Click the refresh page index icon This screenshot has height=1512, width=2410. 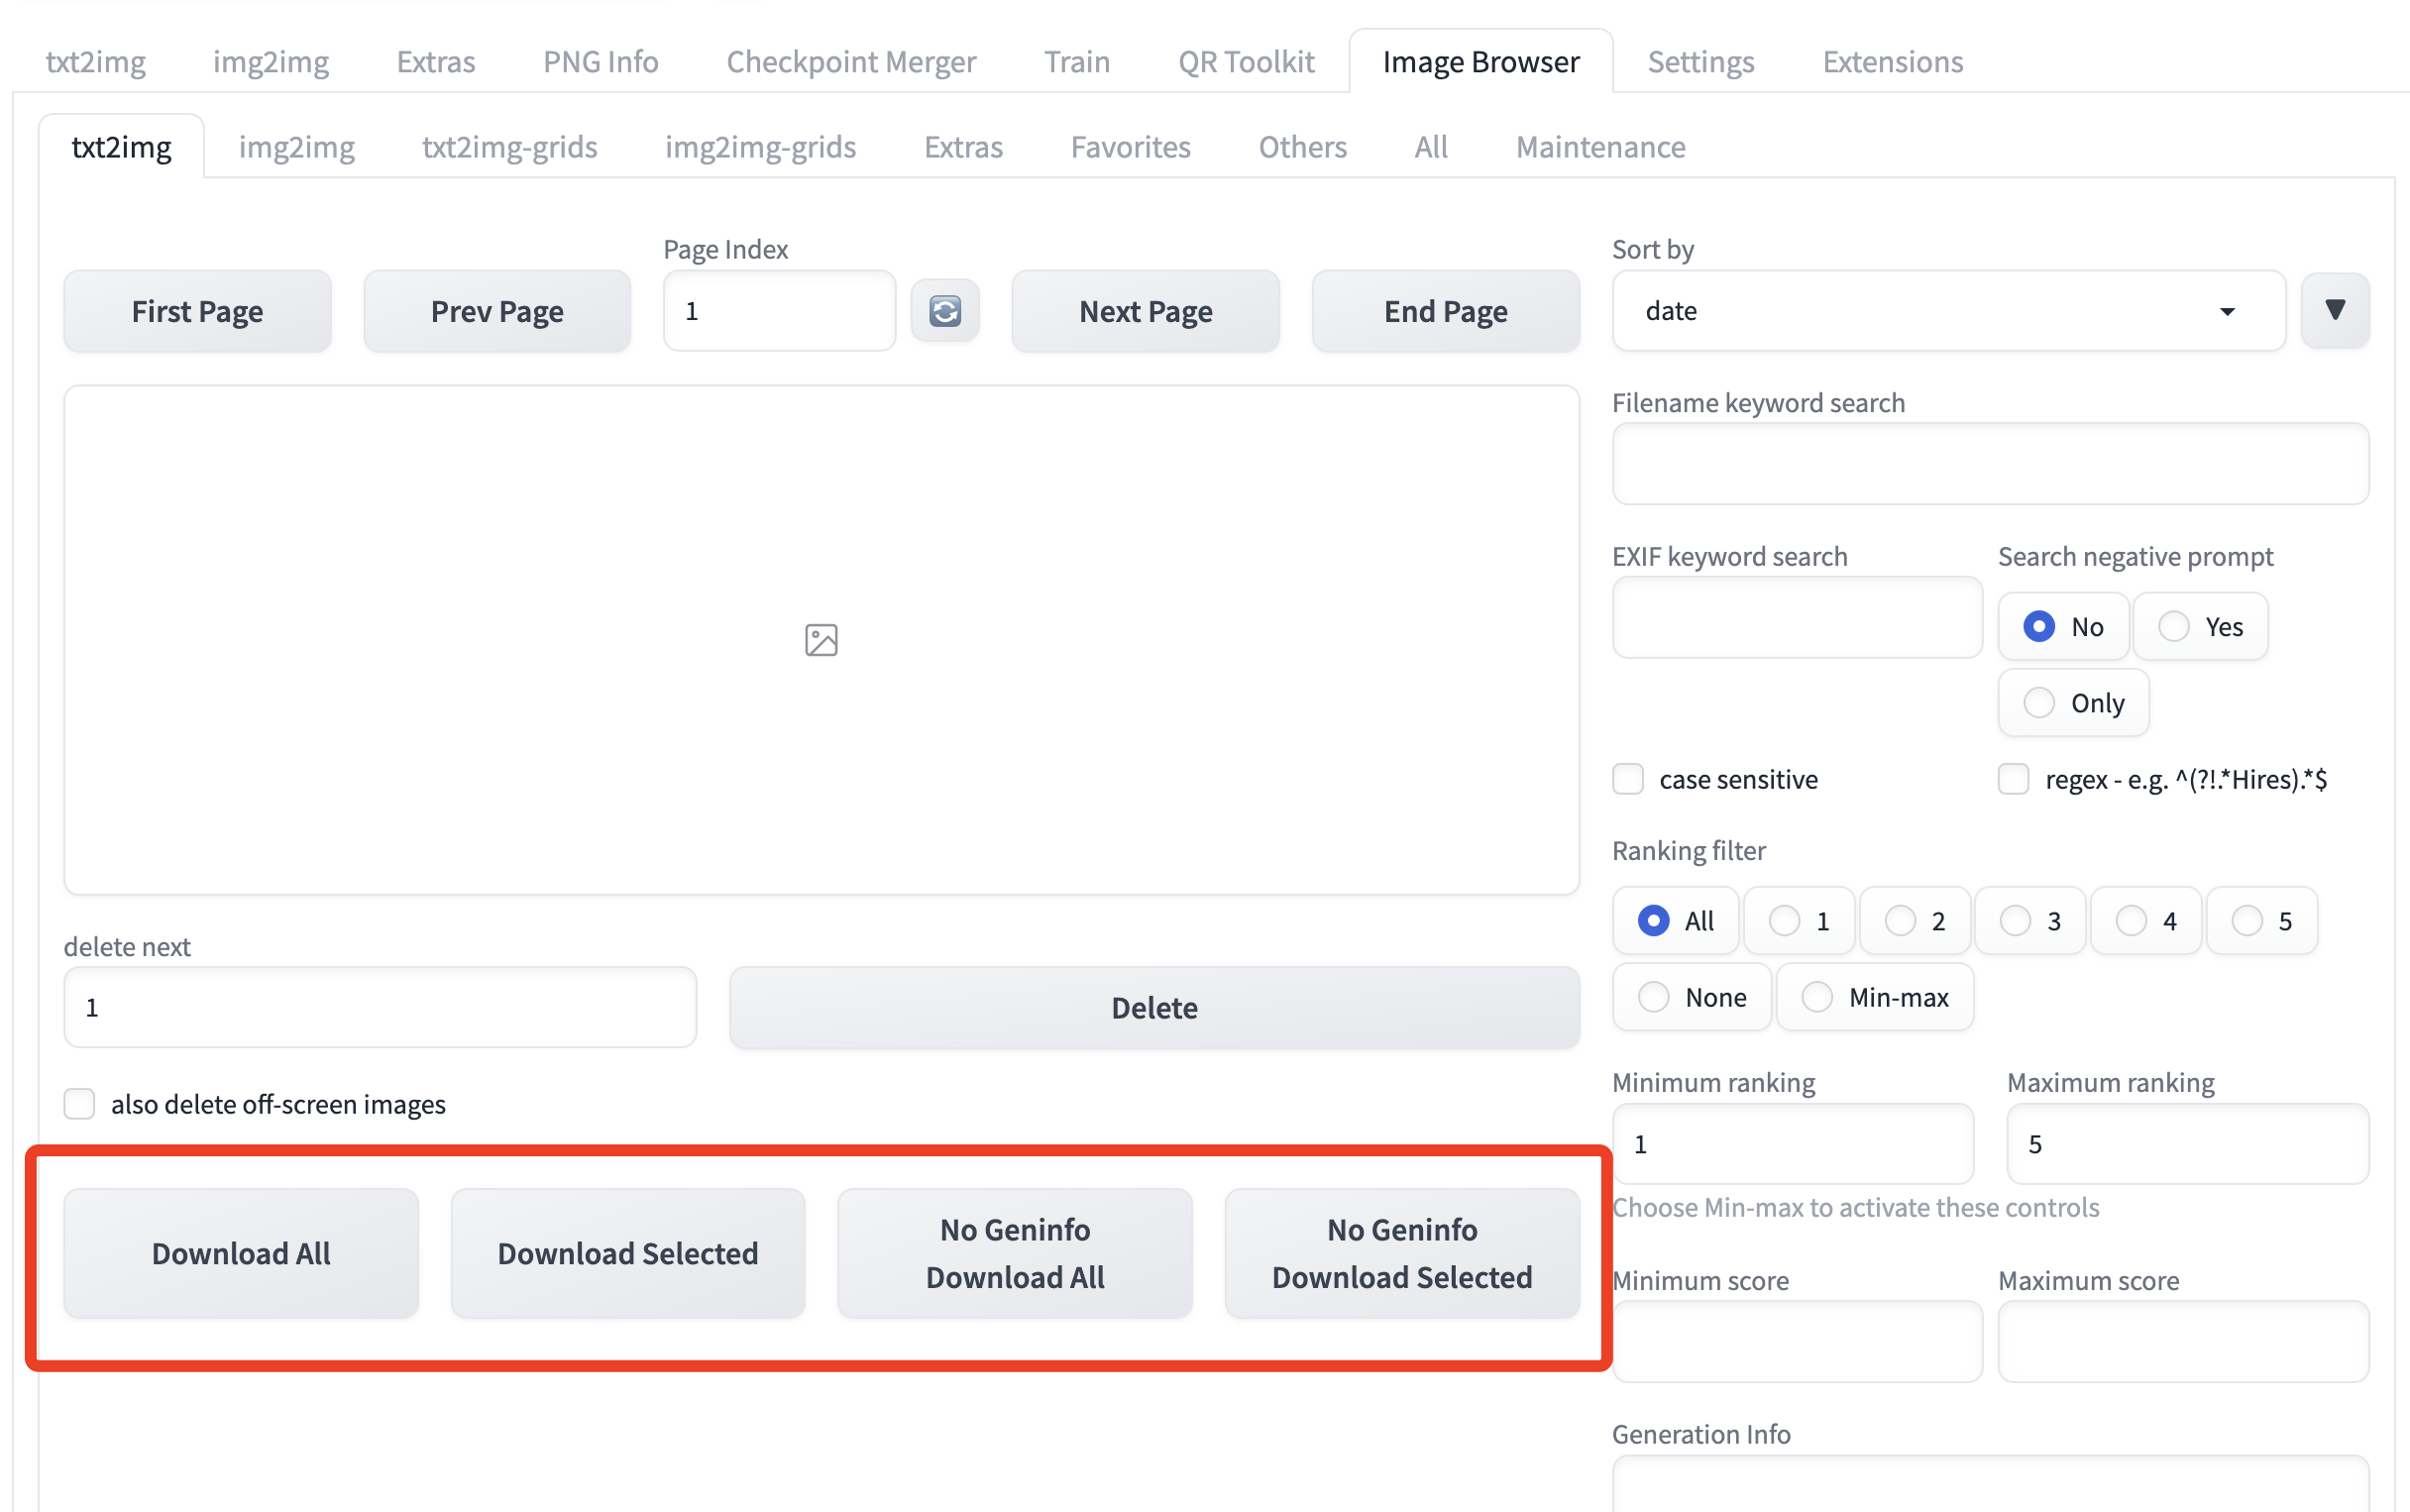pyautogui.click(x=944, y=311)
